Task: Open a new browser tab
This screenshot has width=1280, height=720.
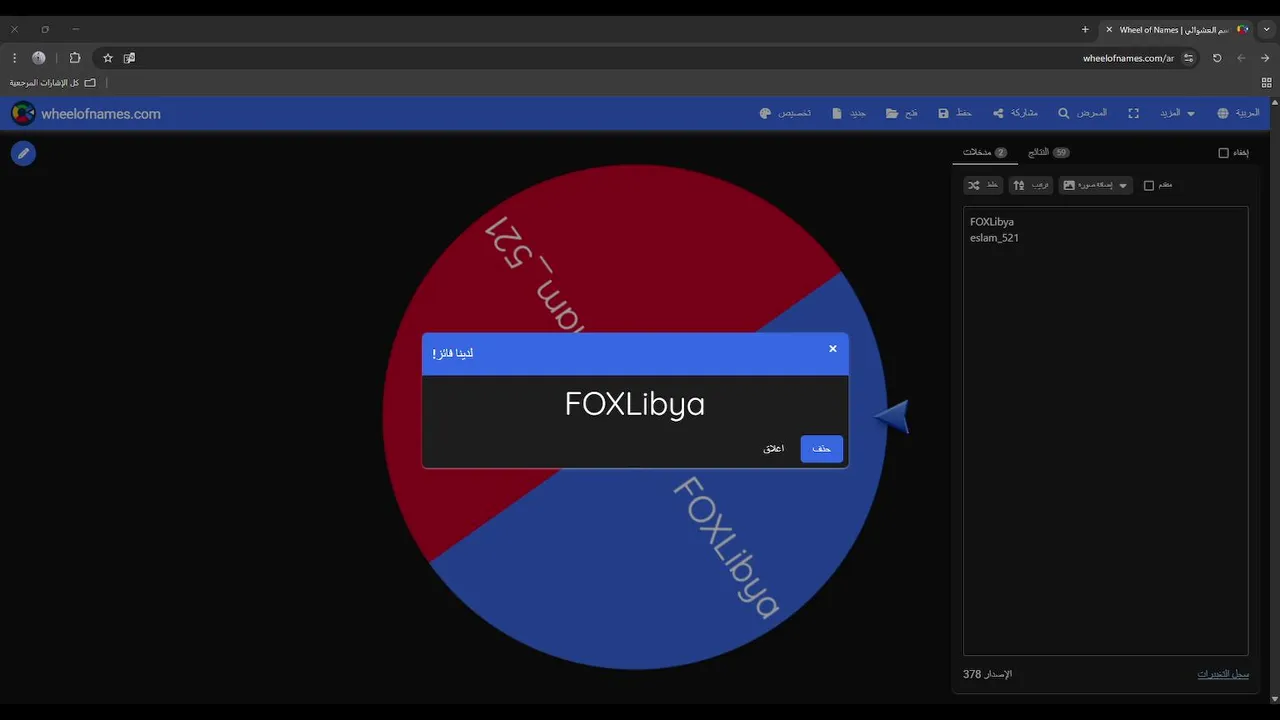Action: pos(1085,29)
